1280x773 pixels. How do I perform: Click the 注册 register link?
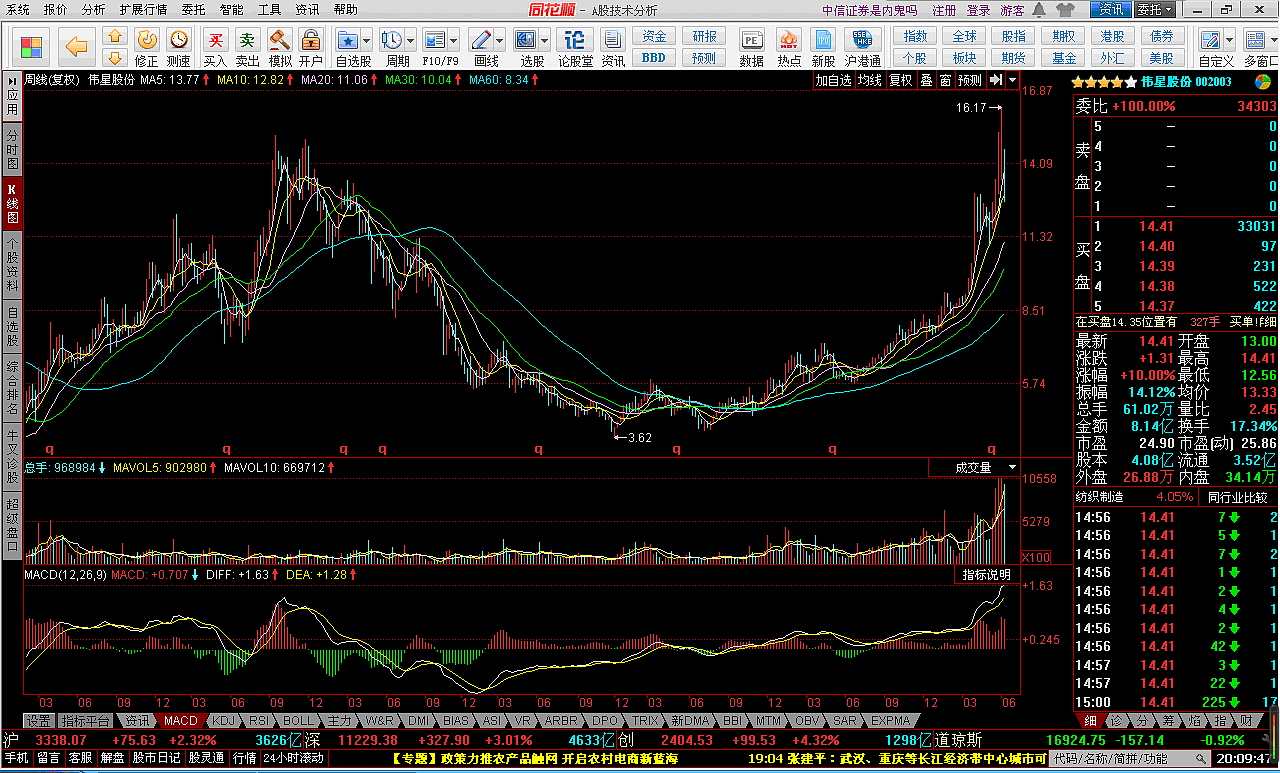944,10
